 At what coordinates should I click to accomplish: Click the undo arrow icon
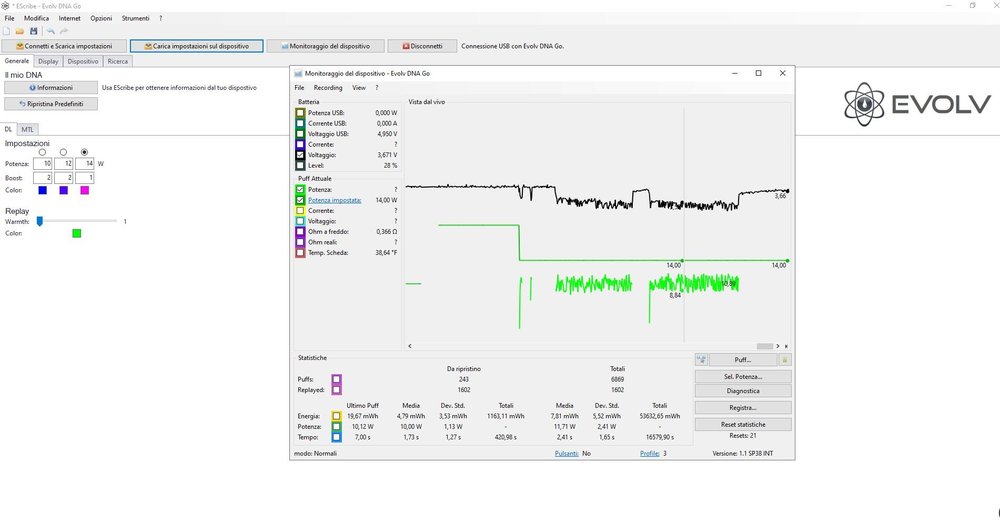coord(50,31)
